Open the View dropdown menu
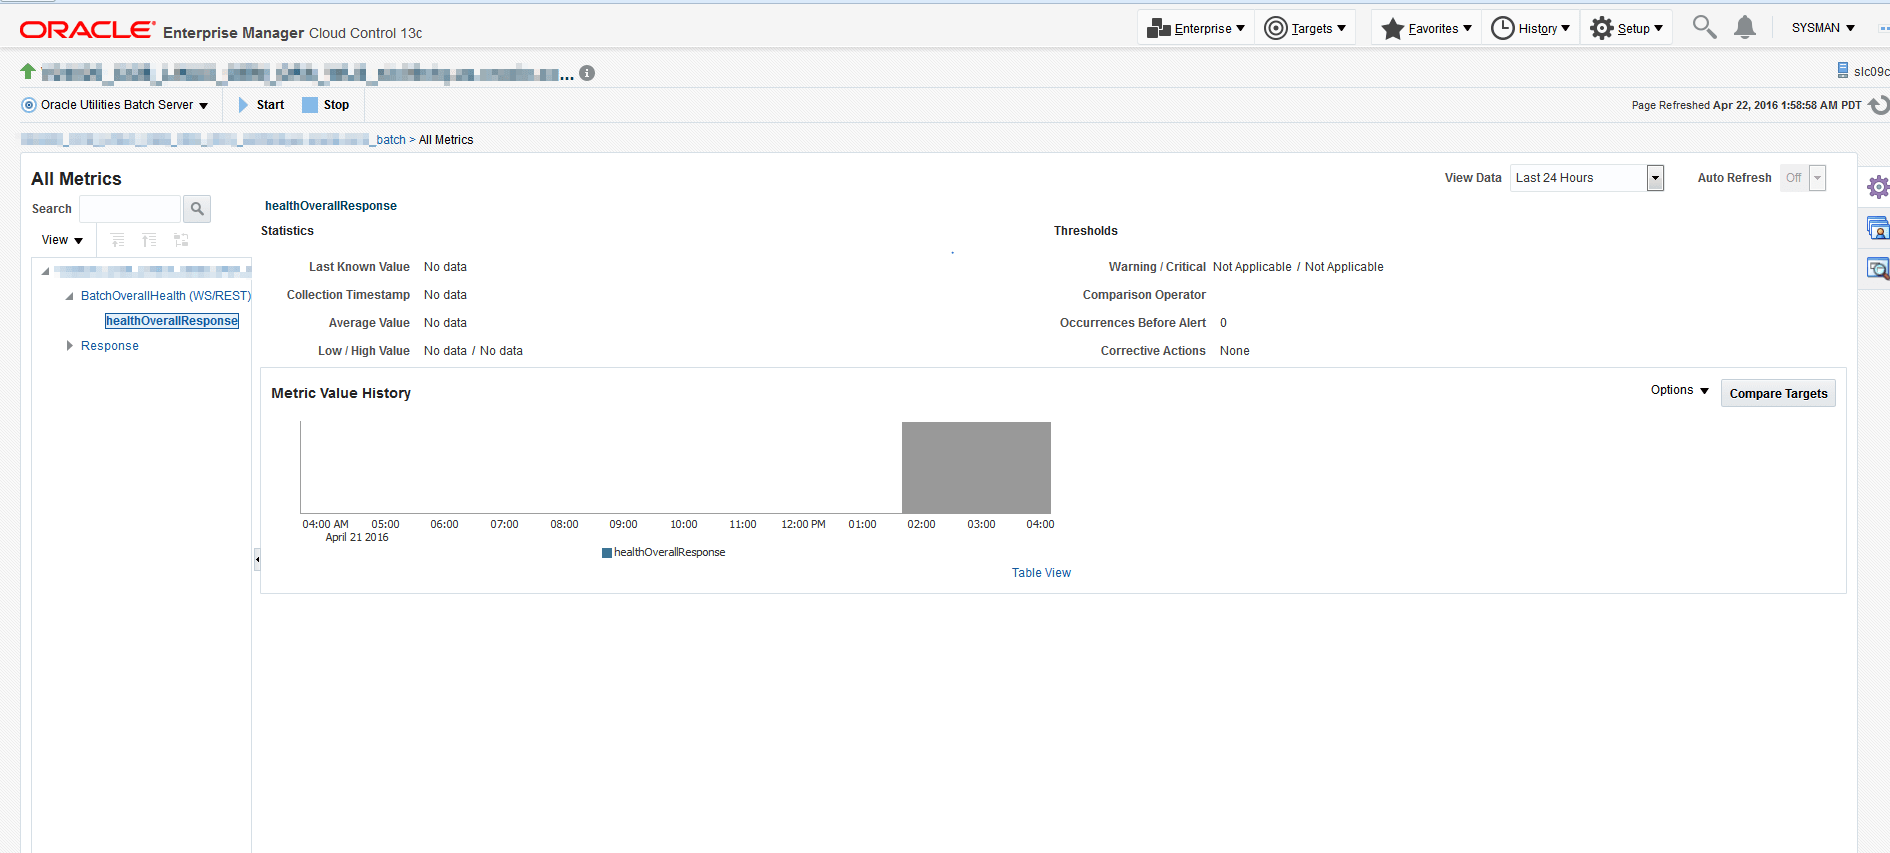The width and height of the screenshot is (1890, 853). [62, 240]
